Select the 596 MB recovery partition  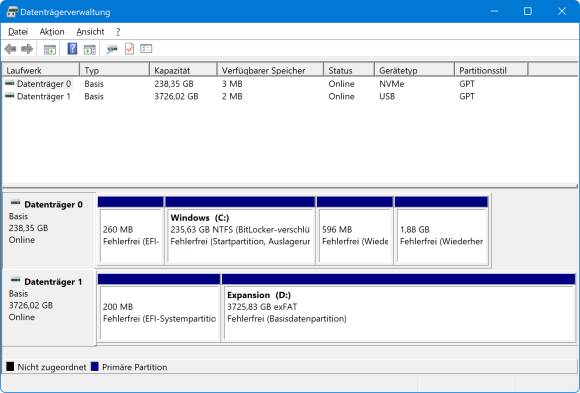355,231
